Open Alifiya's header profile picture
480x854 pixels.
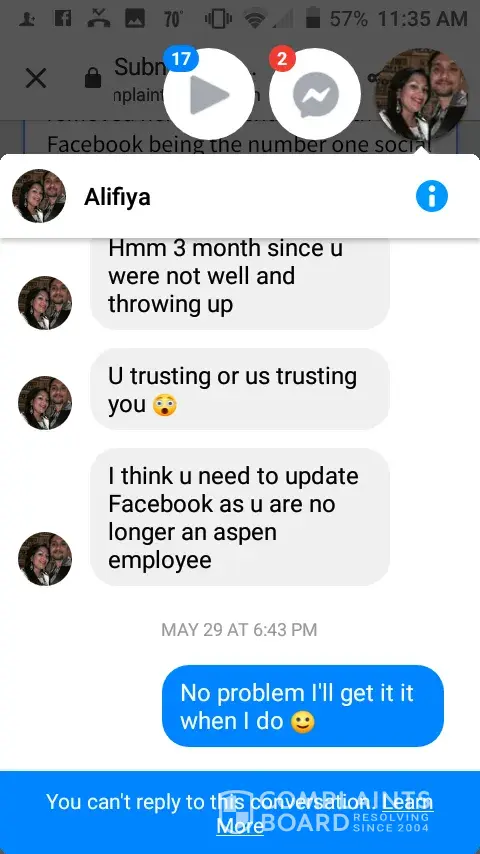point(39,196)
